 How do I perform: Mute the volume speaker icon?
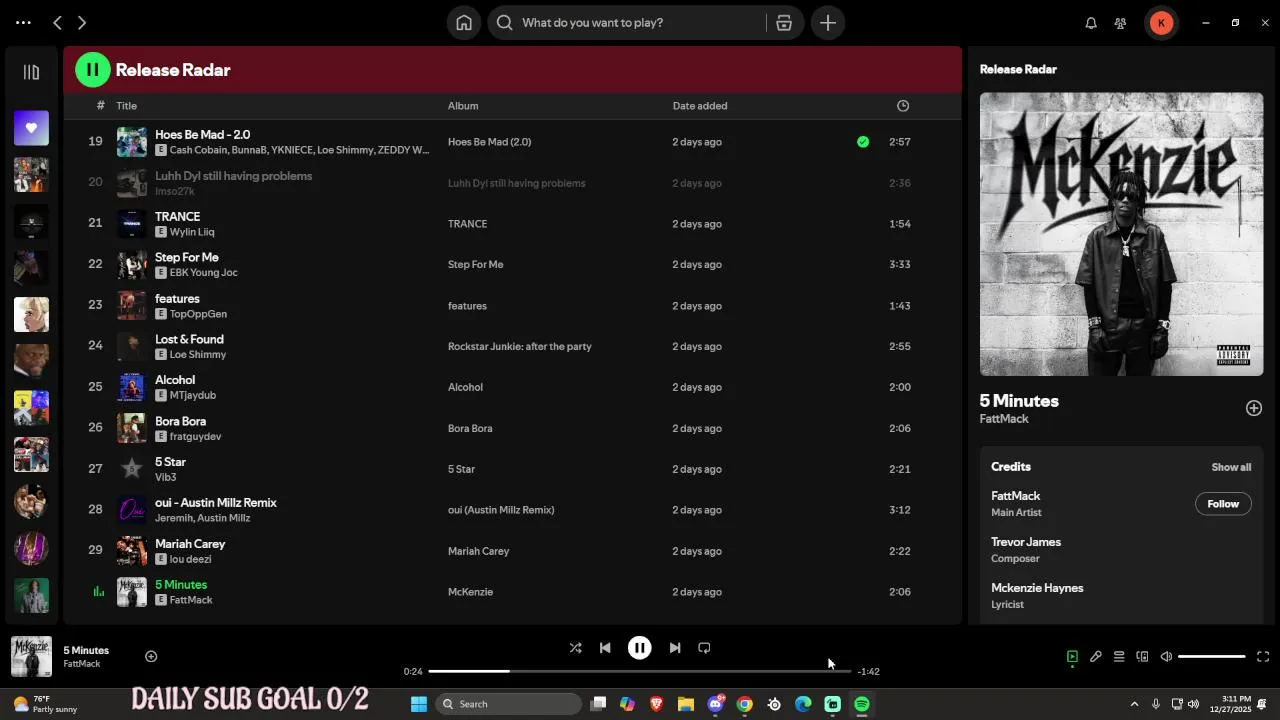(1166, 657)
